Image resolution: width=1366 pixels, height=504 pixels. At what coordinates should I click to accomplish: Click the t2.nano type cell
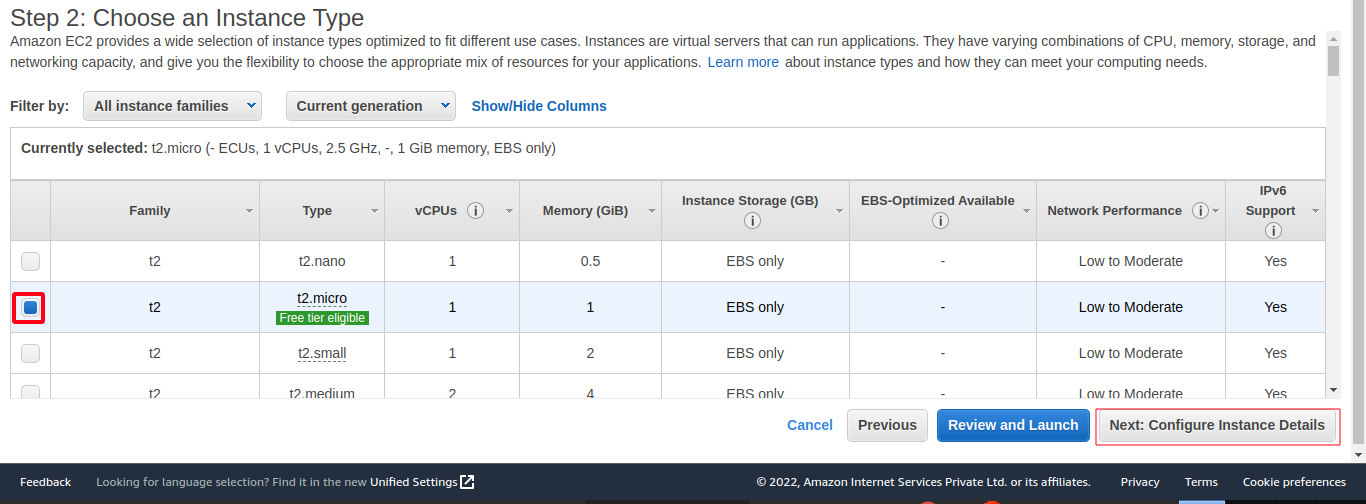coord(322,261)
